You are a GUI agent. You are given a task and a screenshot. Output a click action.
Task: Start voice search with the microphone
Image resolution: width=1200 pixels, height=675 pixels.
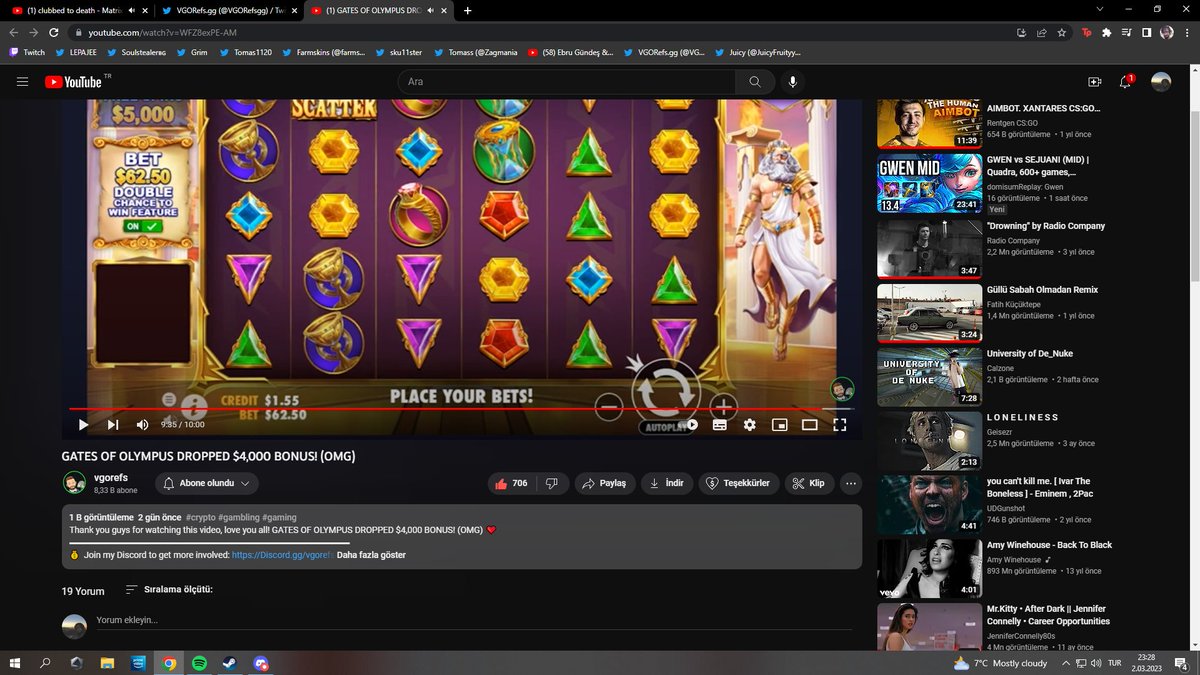(x=793, y=82)
